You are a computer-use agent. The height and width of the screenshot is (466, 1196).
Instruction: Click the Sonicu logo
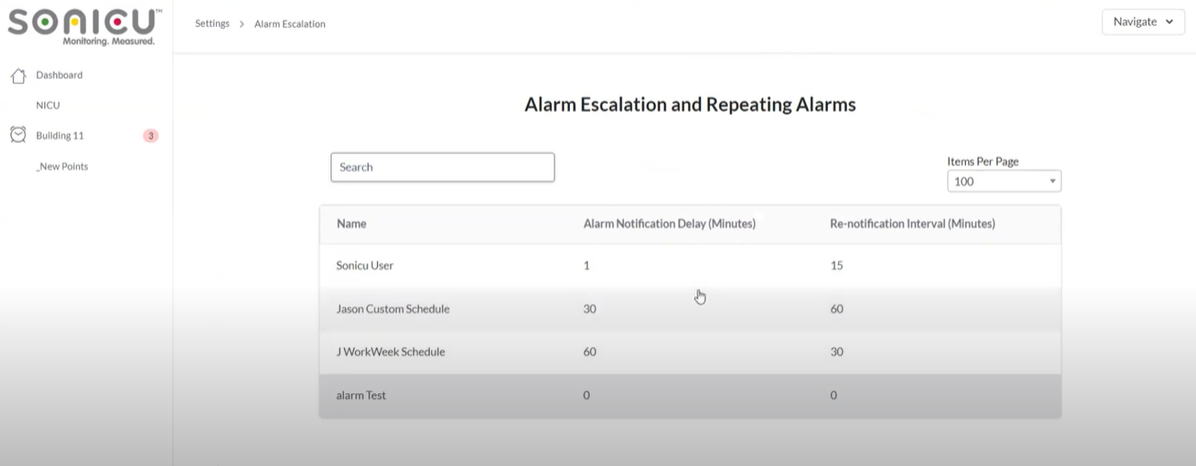click(x=84, y=26)
